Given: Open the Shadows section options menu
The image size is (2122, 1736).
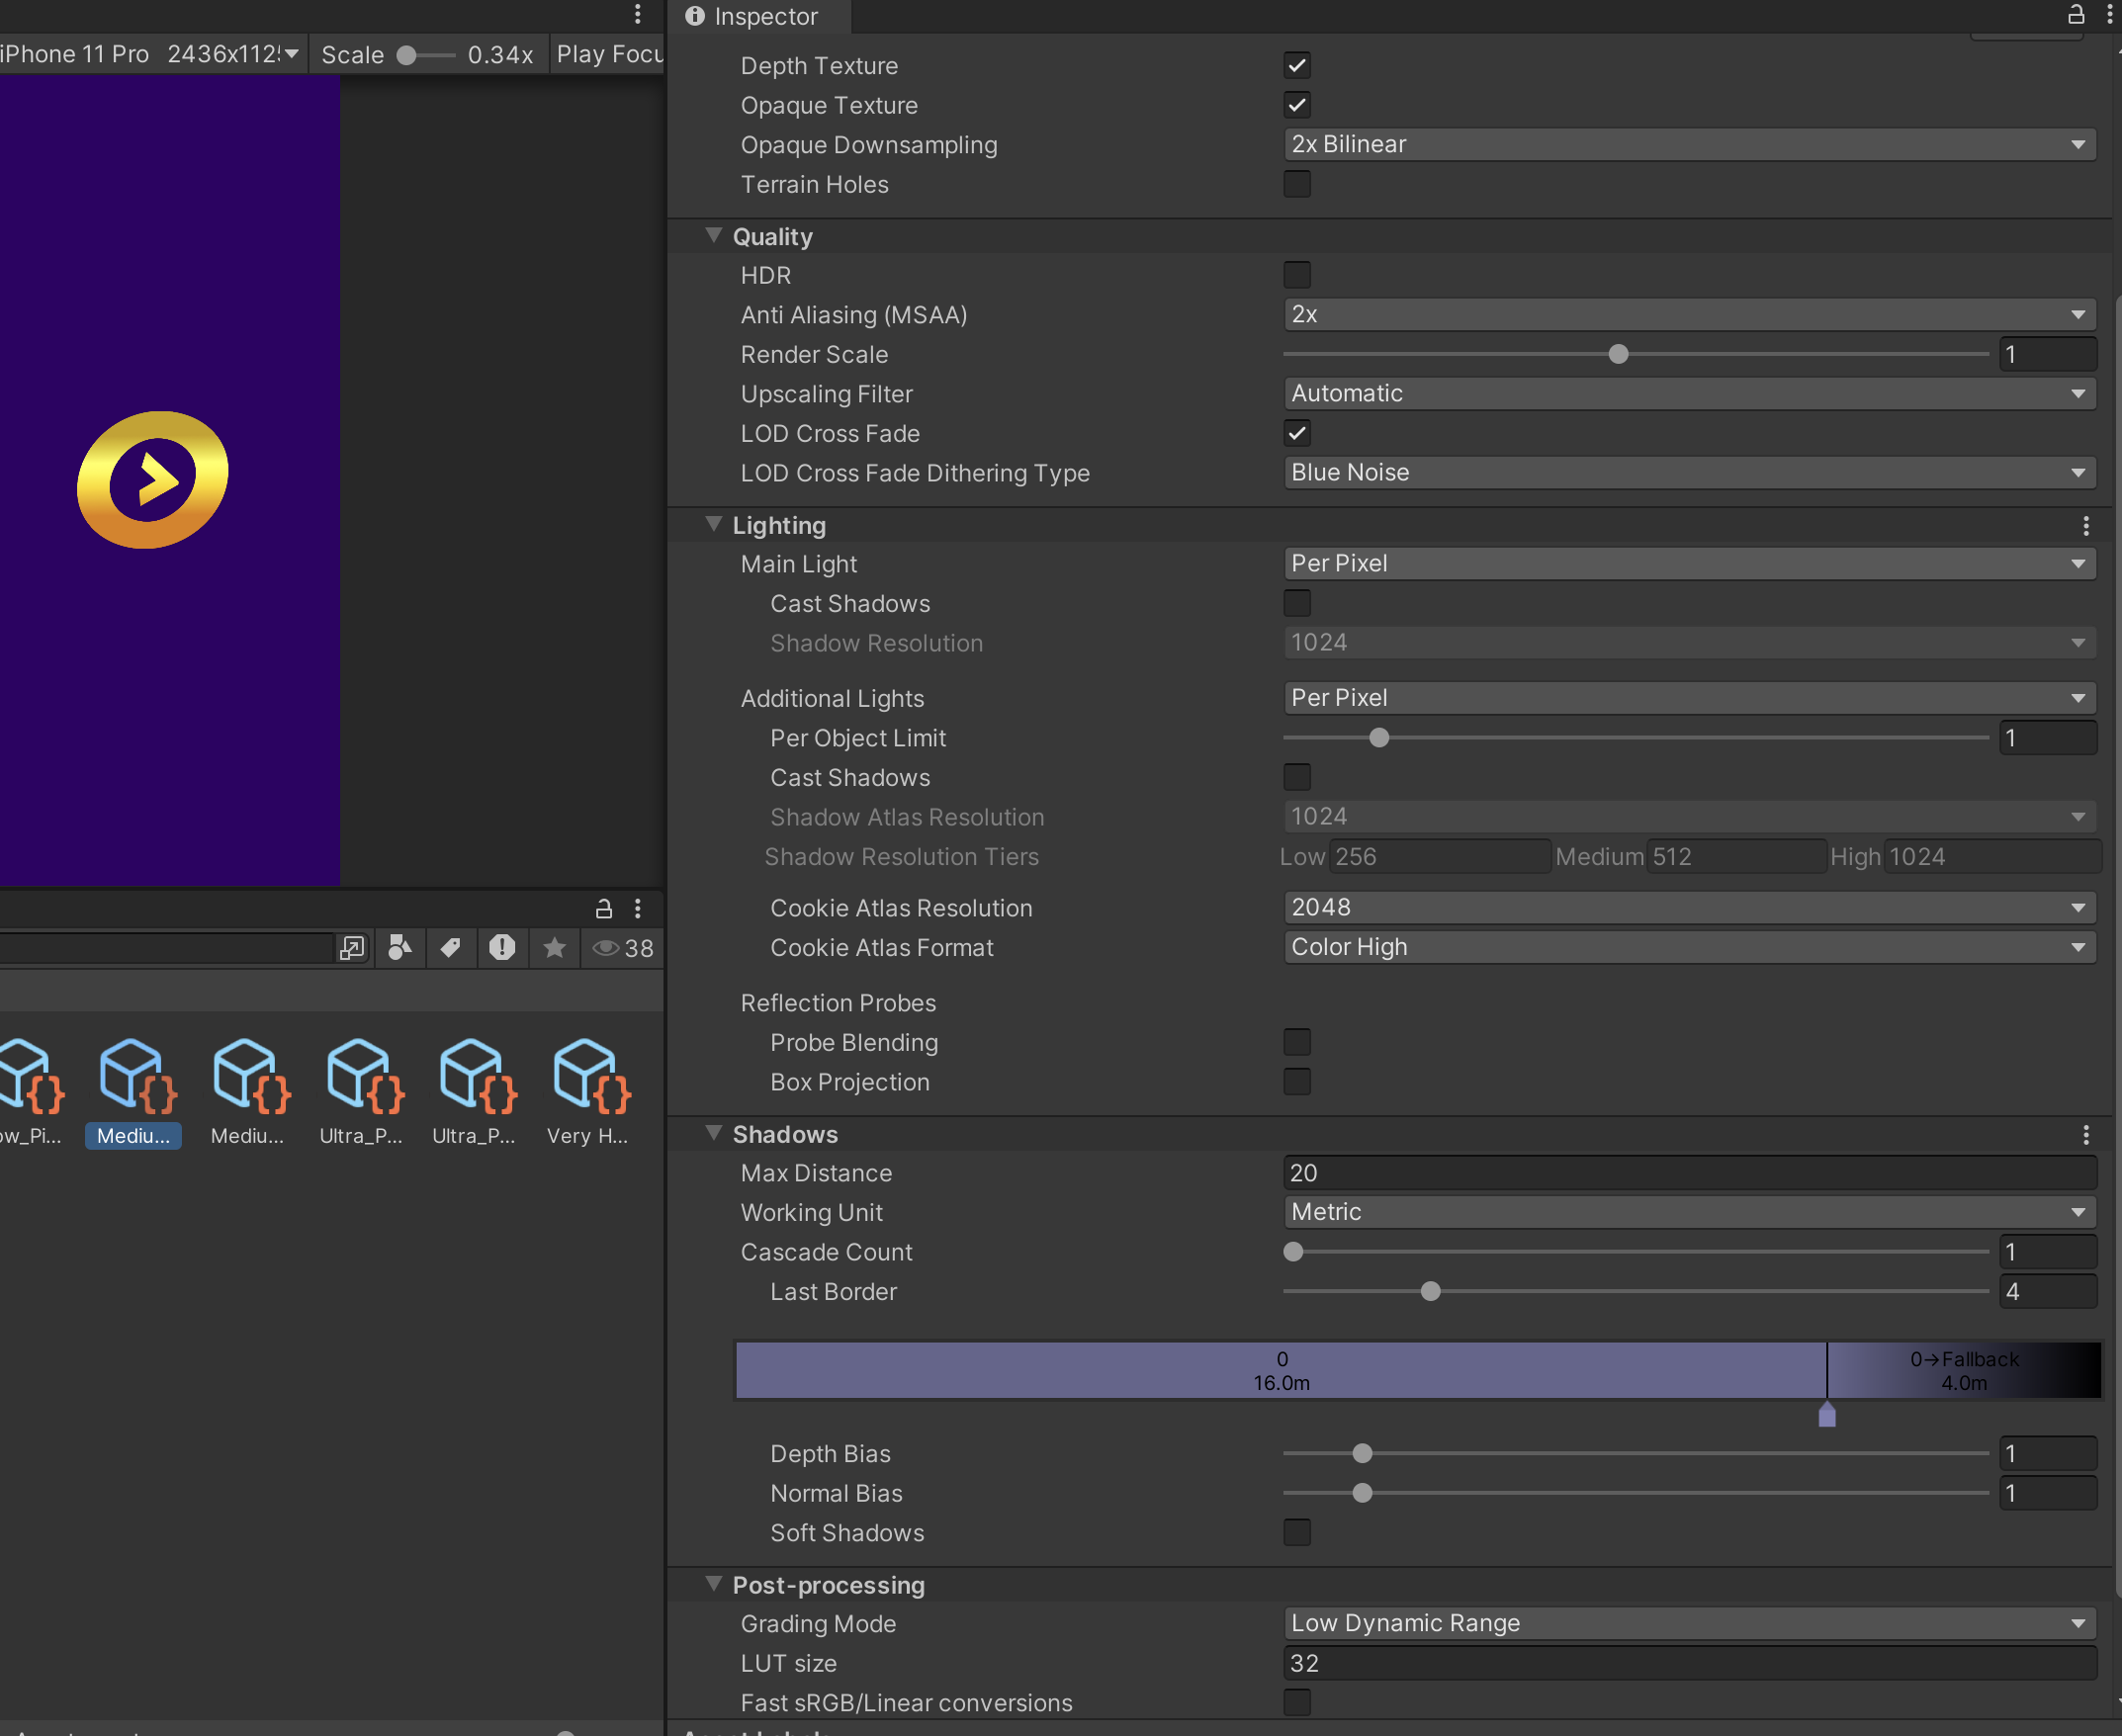Looking at the screenshot, I should [x=2086, y=1134].
